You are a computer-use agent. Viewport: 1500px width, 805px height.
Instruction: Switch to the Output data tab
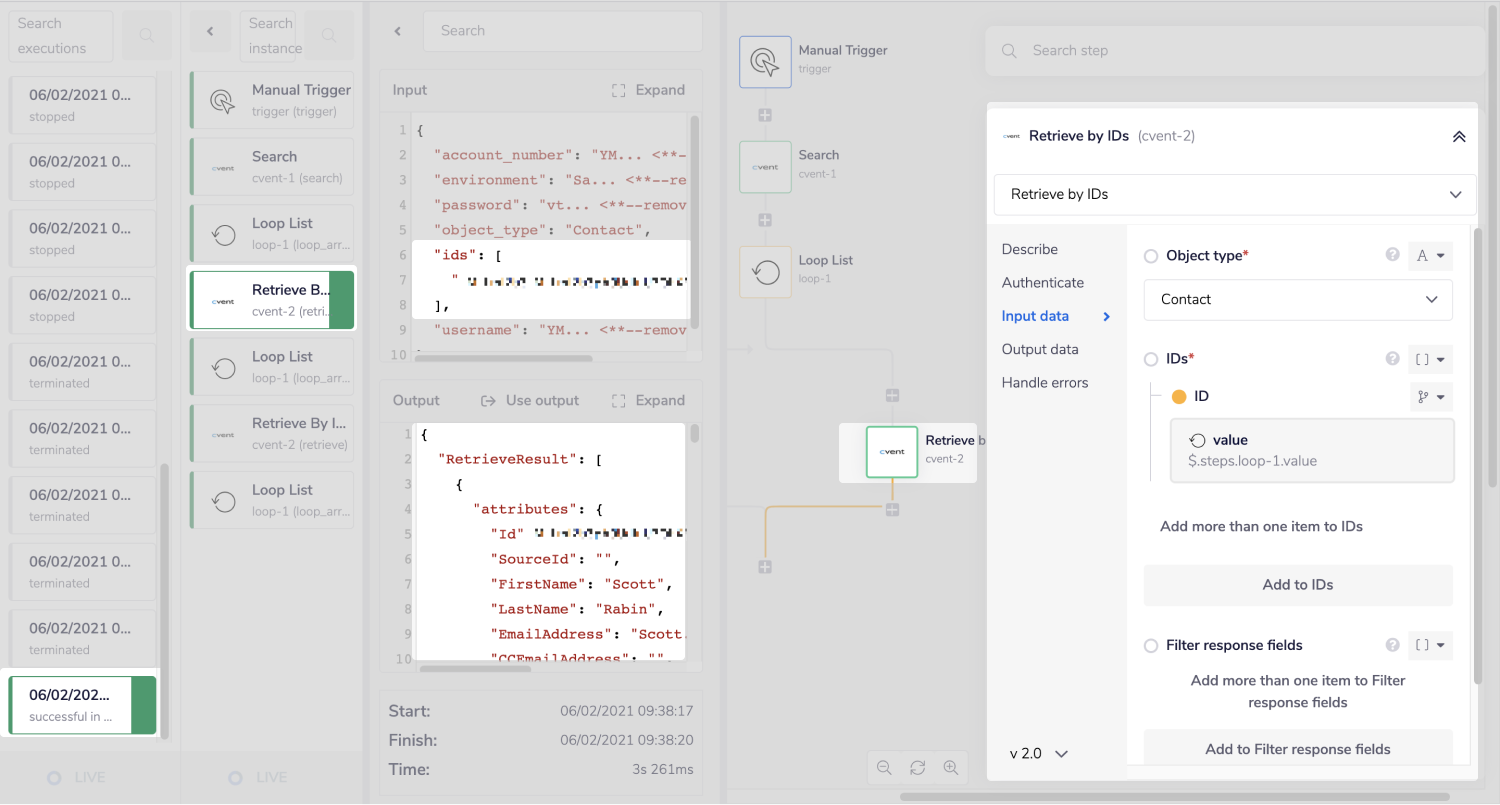point(1040,349)
